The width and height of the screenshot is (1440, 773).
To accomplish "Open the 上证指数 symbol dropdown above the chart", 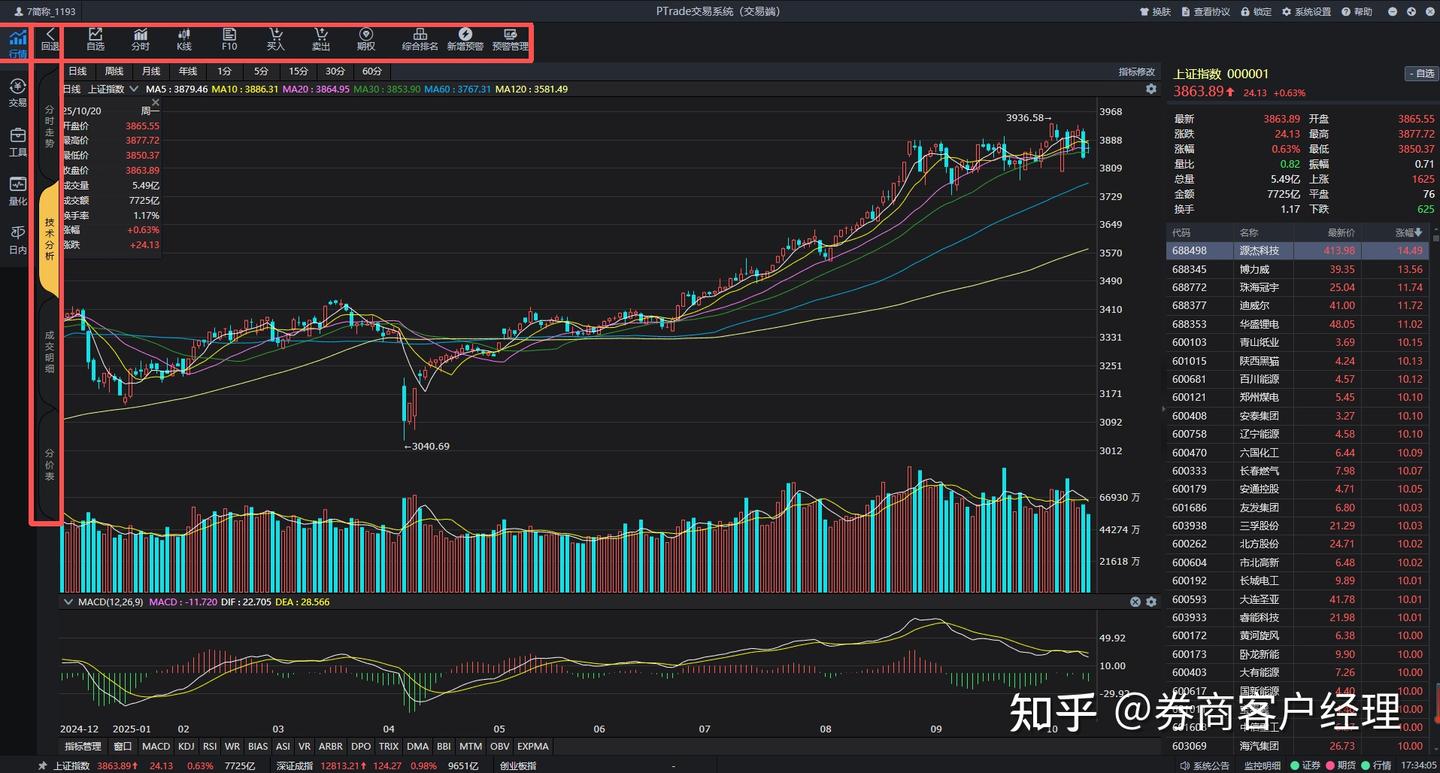I will [134, 88].
